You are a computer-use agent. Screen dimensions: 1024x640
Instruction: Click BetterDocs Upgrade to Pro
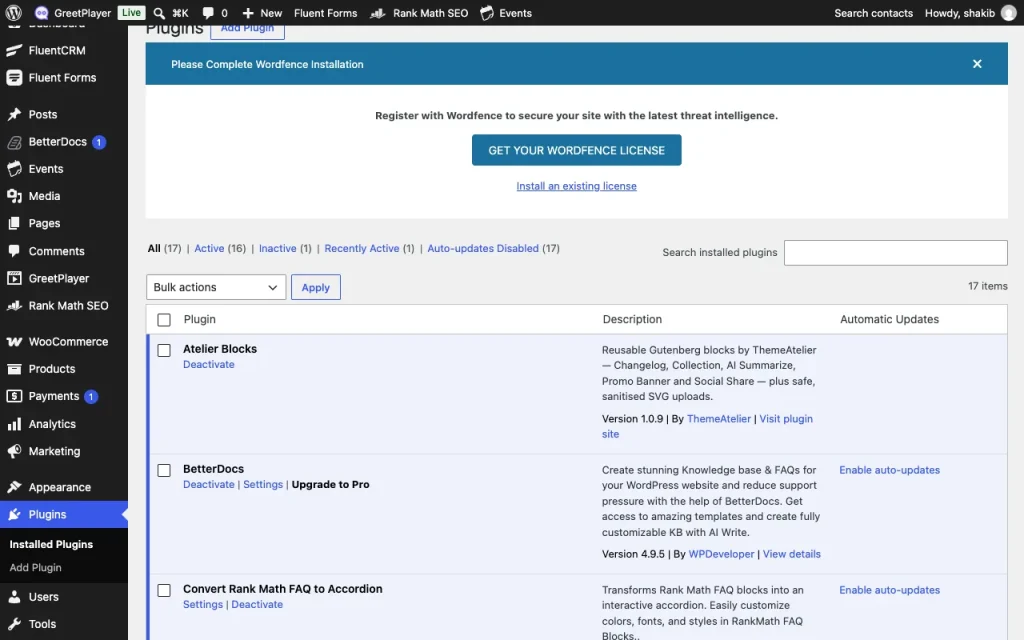point(330,485)
